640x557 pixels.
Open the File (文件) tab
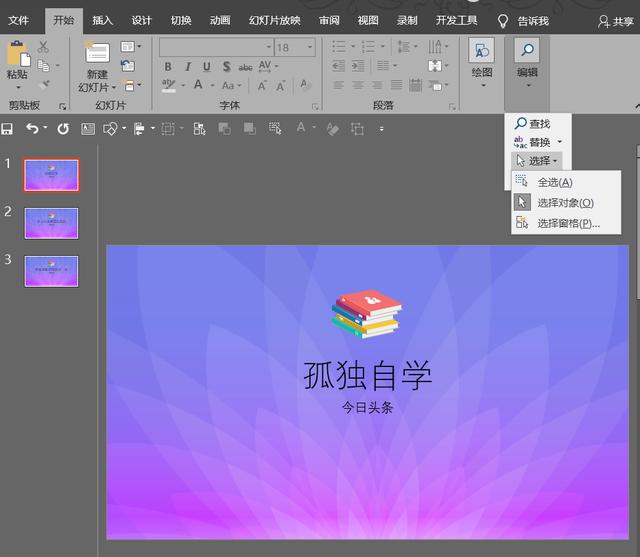click(x=18, y=20)
